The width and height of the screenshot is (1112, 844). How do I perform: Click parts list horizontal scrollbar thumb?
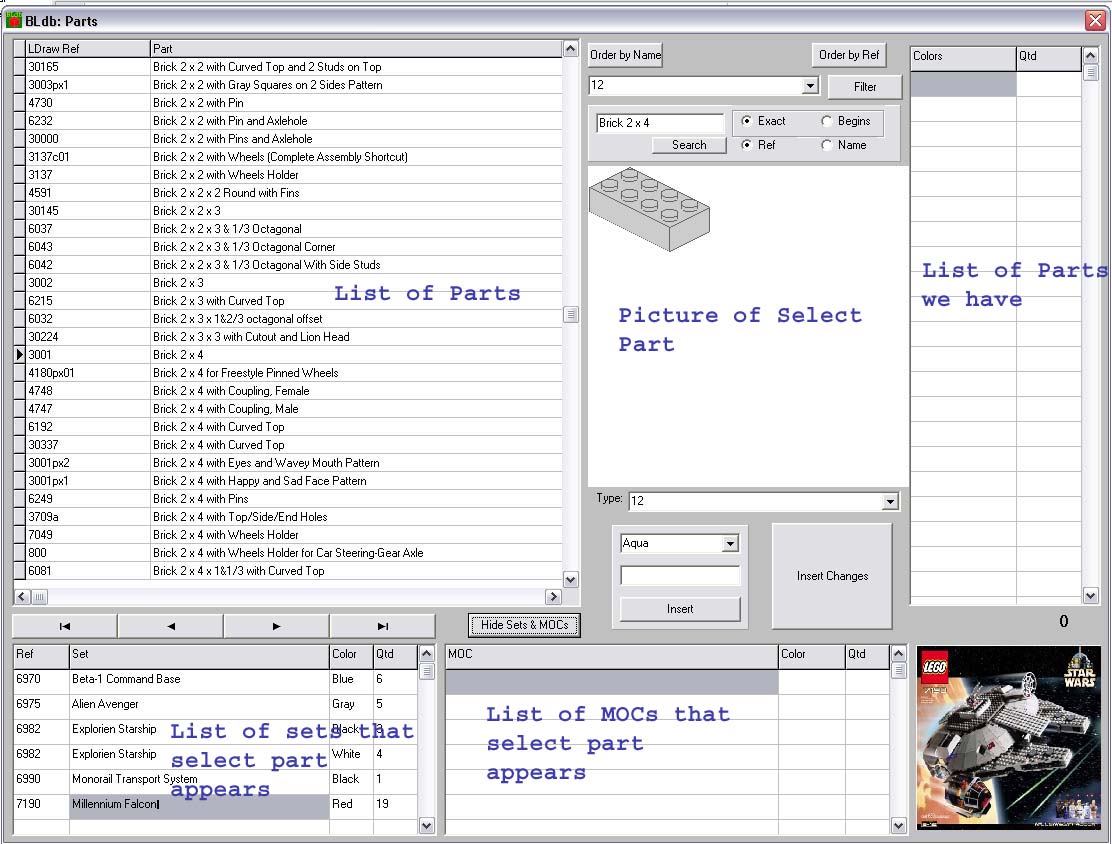pos(40,596)
